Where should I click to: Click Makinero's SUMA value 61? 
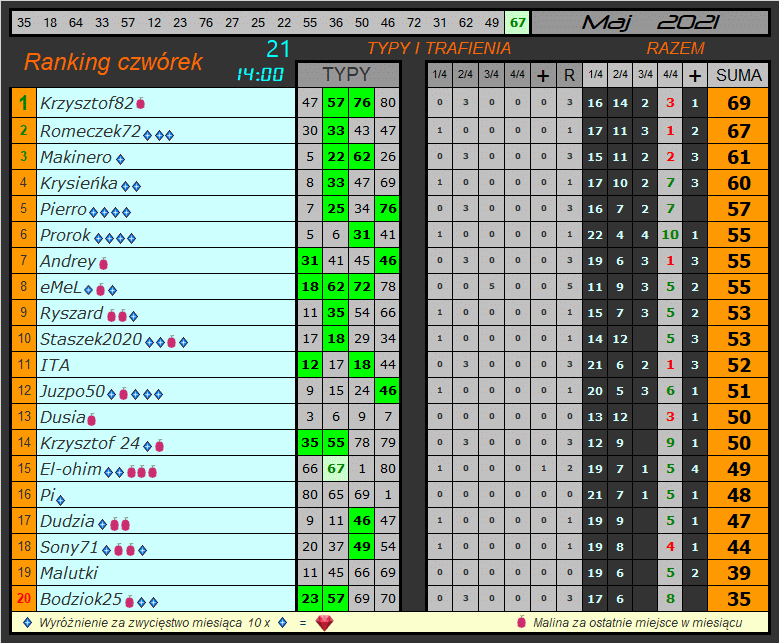738,157
